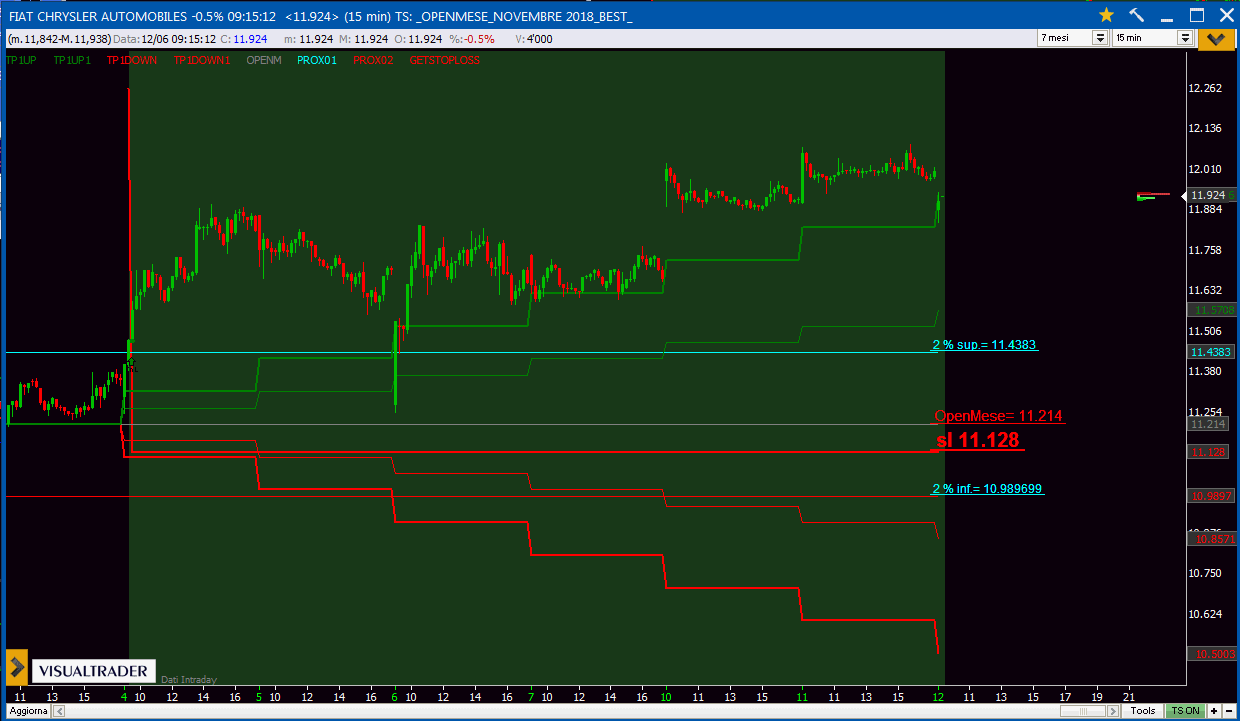Select the OPENM indicator label
The width and height of the screenshot is (1240, 721).
(x=264, y=60)
